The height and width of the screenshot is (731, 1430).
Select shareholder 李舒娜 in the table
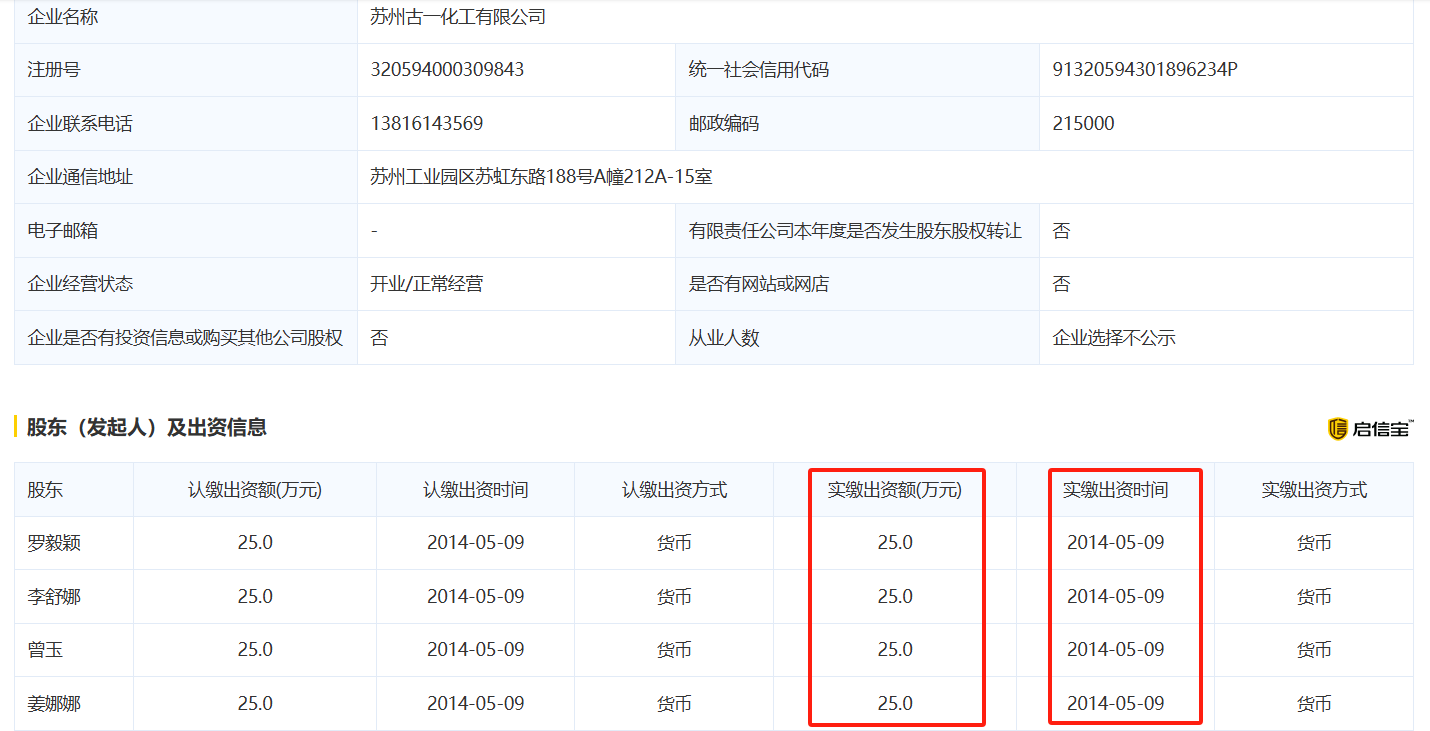point(47,595)
